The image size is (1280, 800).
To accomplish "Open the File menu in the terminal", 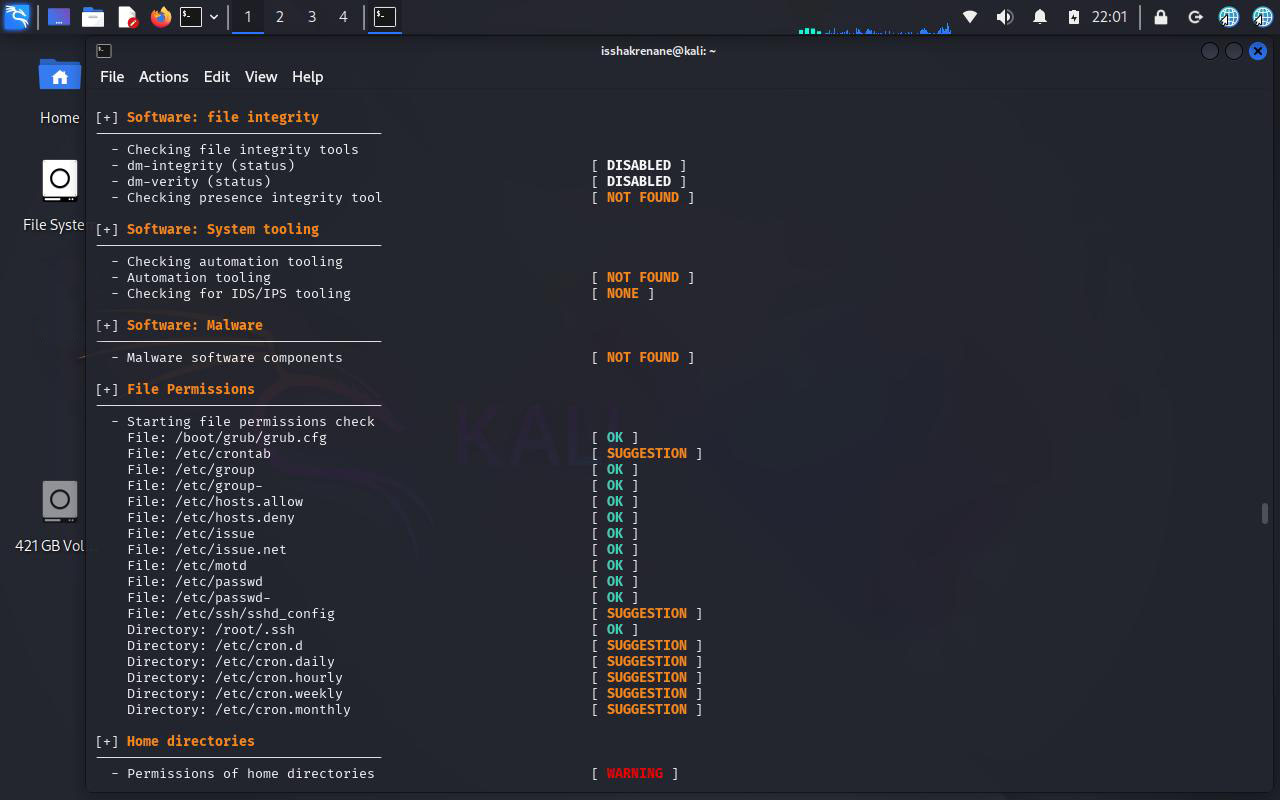I will click(112, 77).
